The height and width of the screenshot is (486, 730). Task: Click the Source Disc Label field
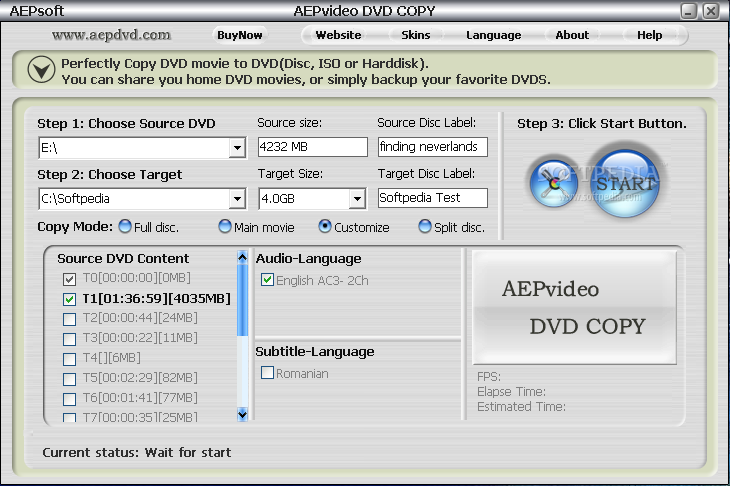[x=433, y=147]
